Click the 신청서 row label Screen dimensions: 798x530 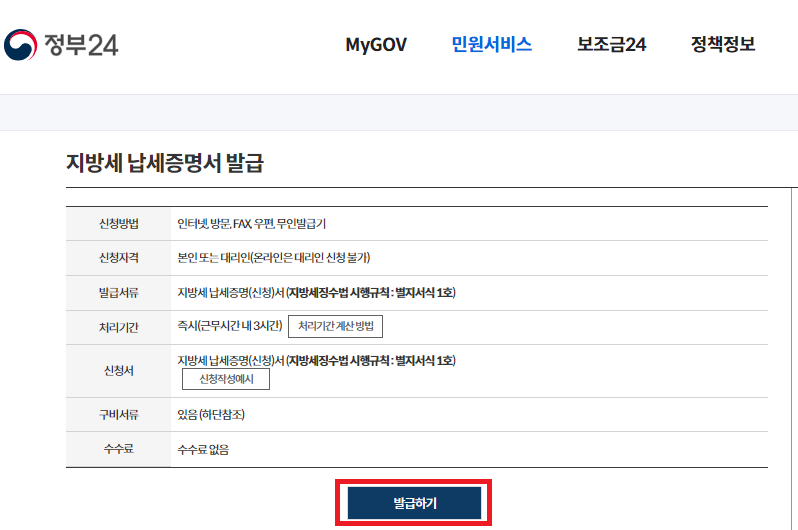click(x=119, y=371)
